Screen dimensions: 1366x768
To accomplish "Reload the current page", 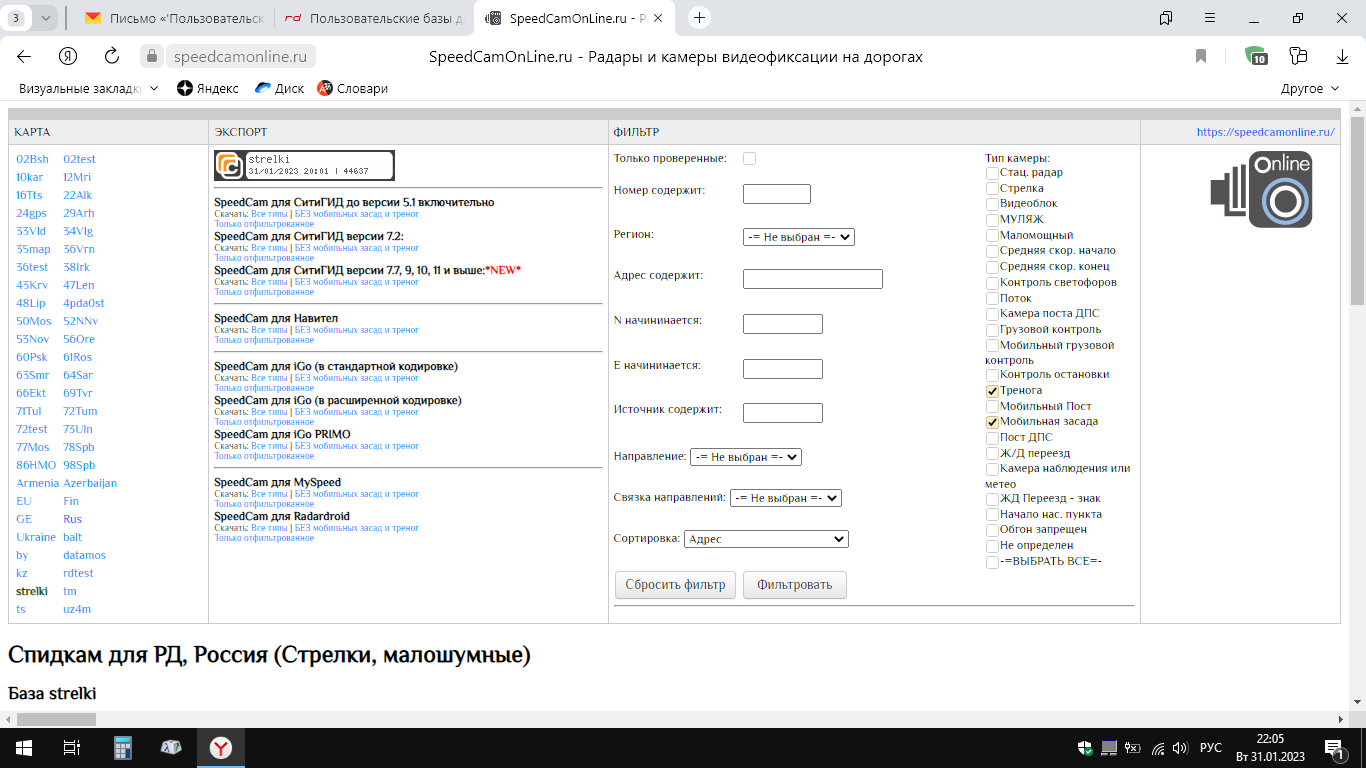I will tap(112, 56).
